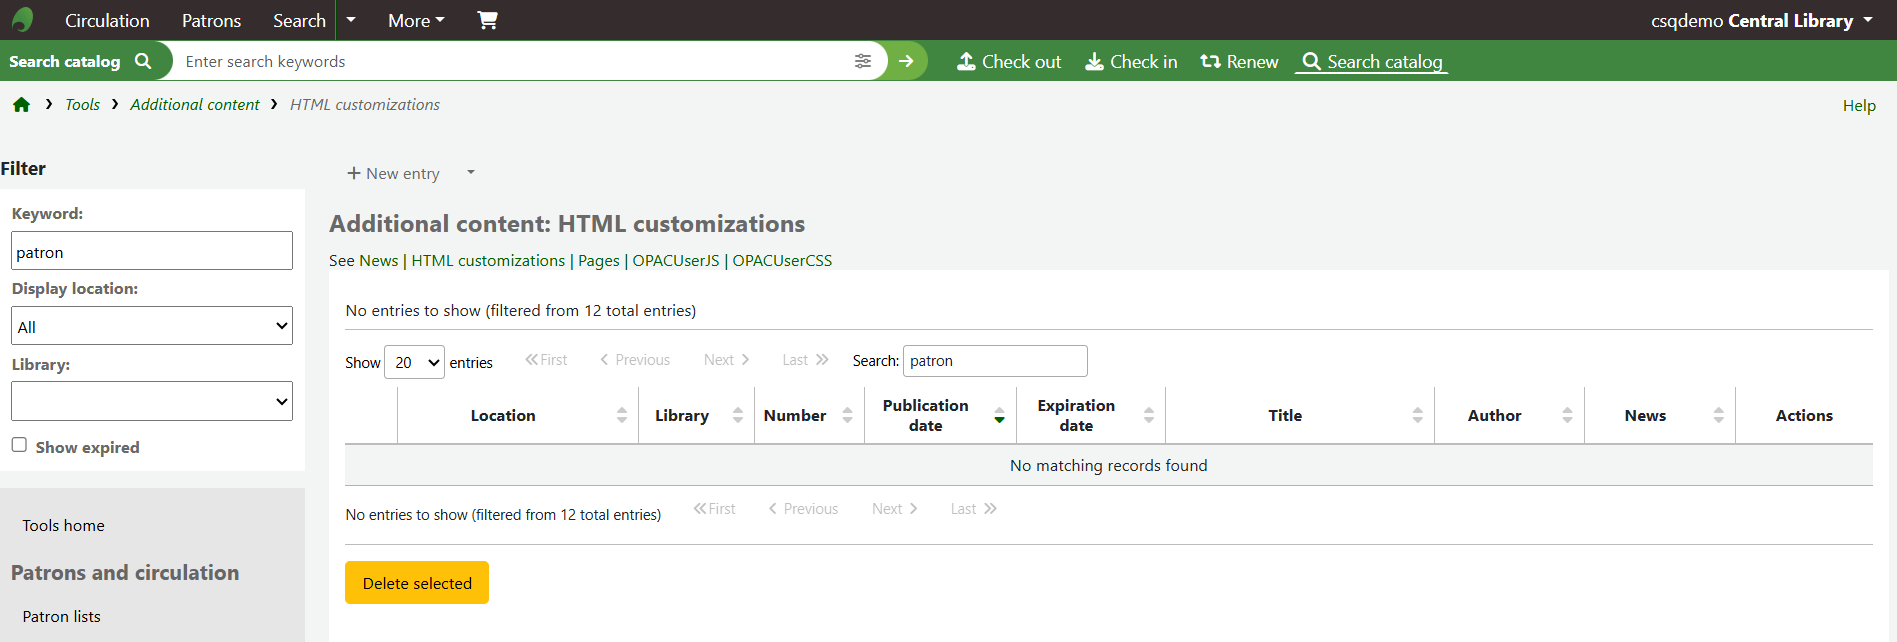Open the Library filter dropdown
The image size is (1897, 642).
(152, 401)
